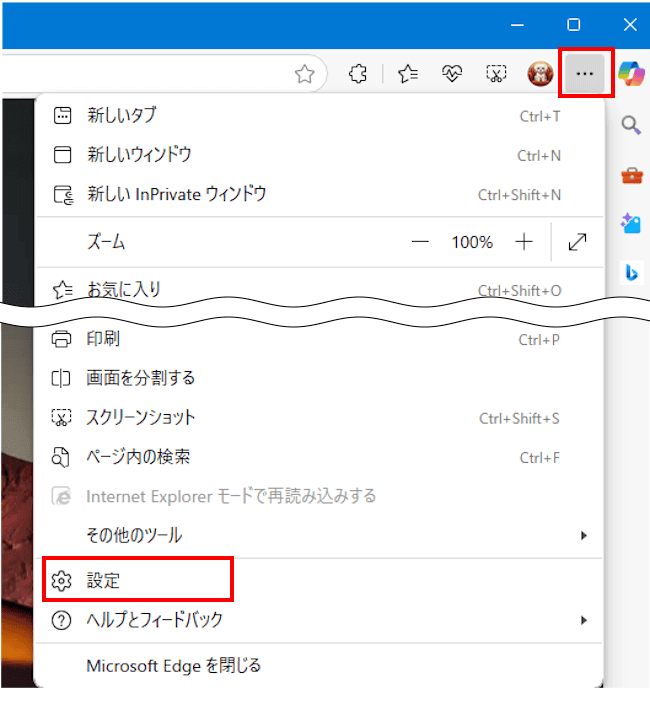Open the Favorites list toolbar icon
Viewport: 650px width, 705px height.
(408, 74)
